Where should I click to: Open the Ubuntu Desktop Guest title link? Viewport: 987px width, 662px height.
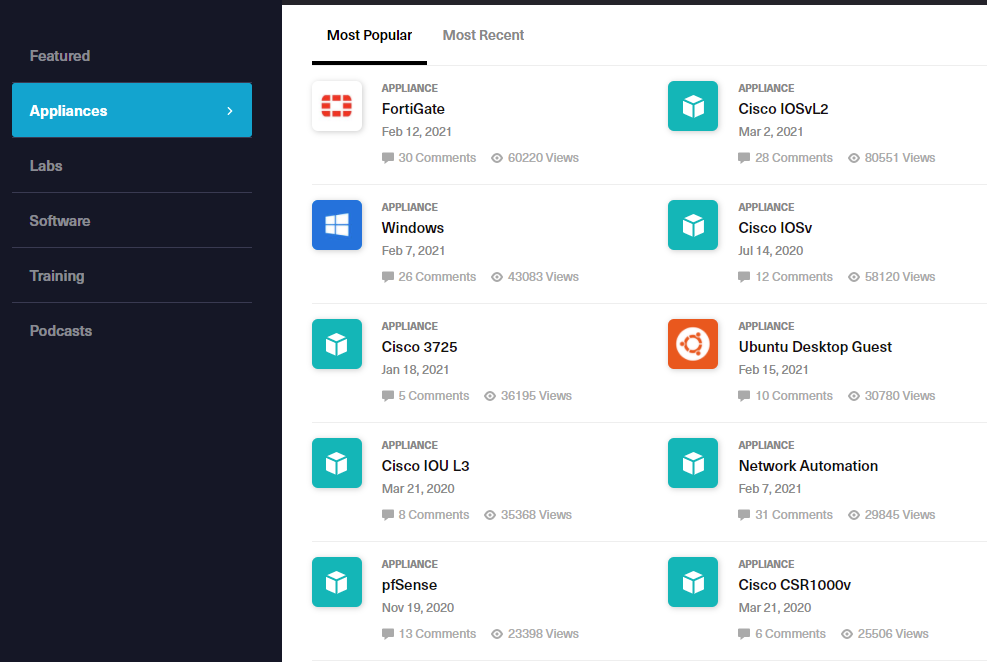pyautogui.click(x=815, y=347)
